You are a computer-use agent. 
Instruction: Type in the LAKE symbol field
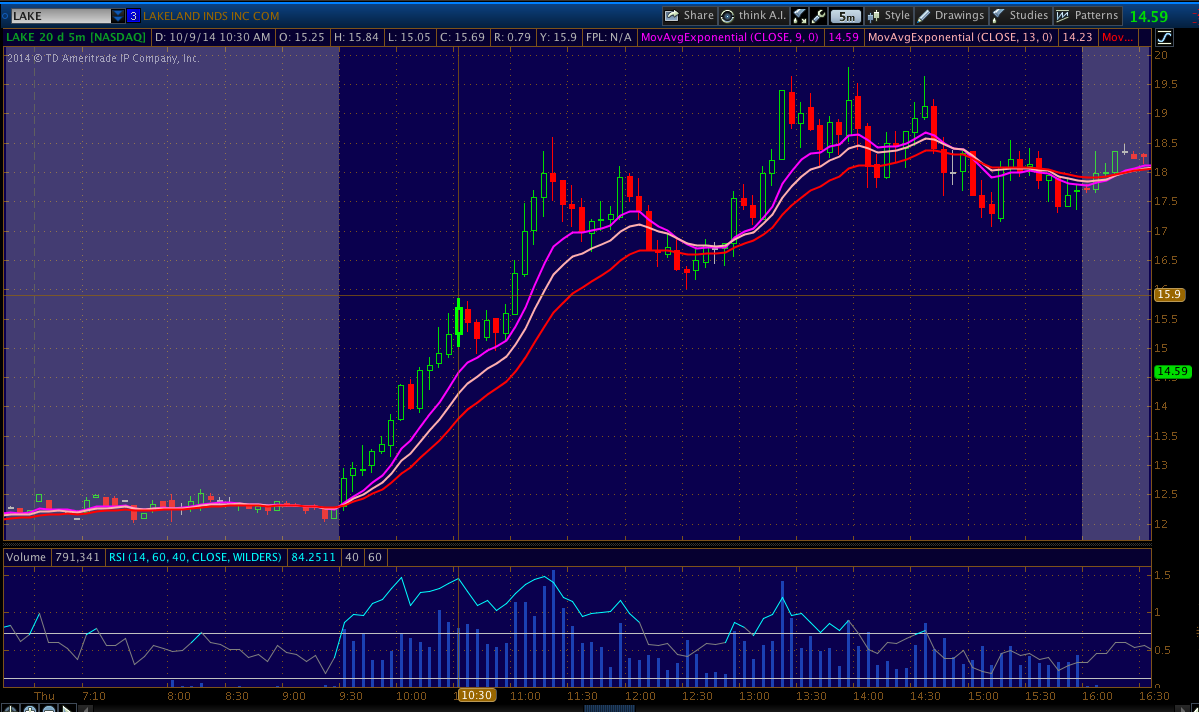coord(58,16)
